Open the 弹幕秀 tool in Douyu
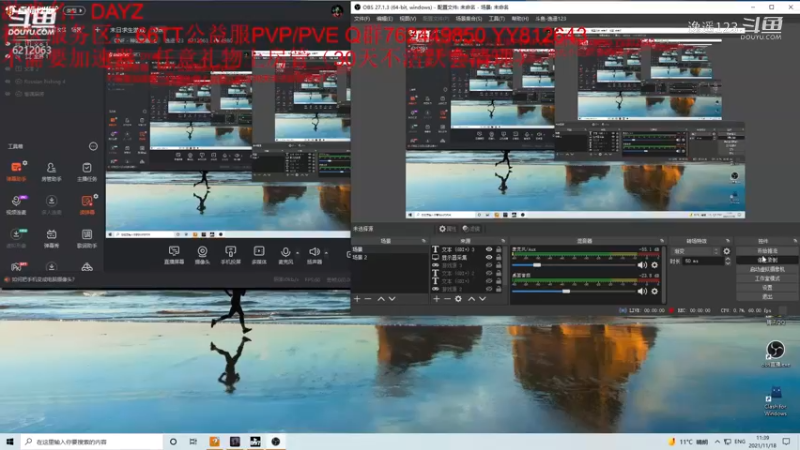This screenshot has height=450, width=800. point(51,238)
